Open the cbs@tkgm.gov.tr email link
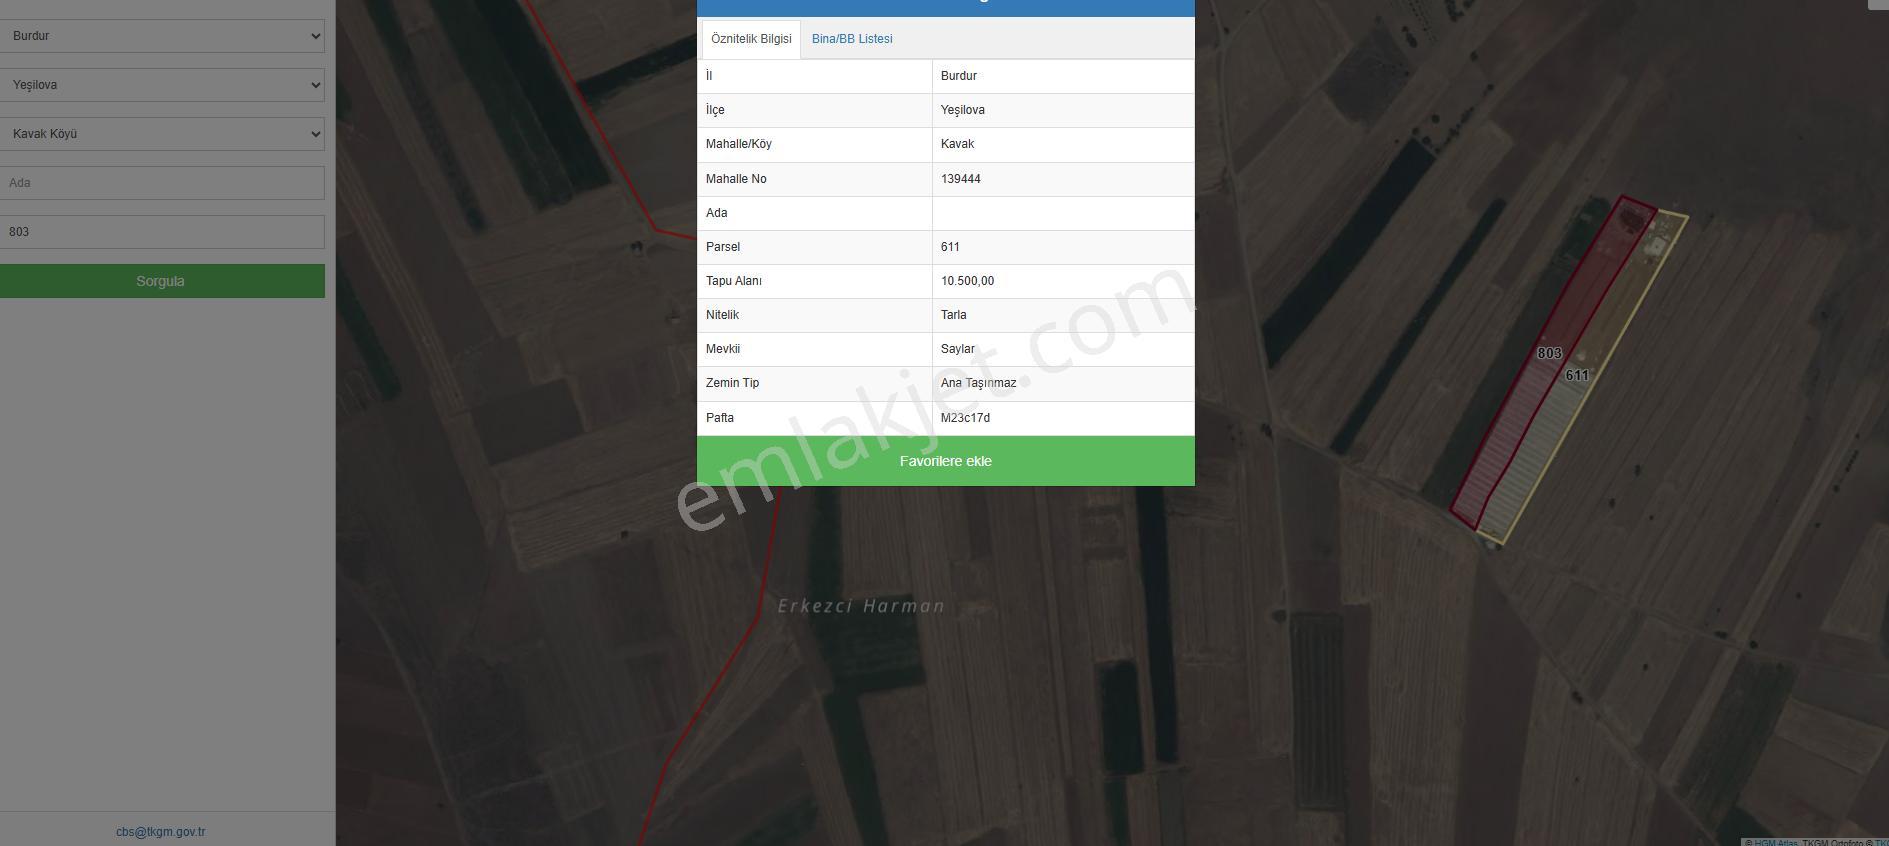The height and width of the screenshot is (846, 1889). 161,832
